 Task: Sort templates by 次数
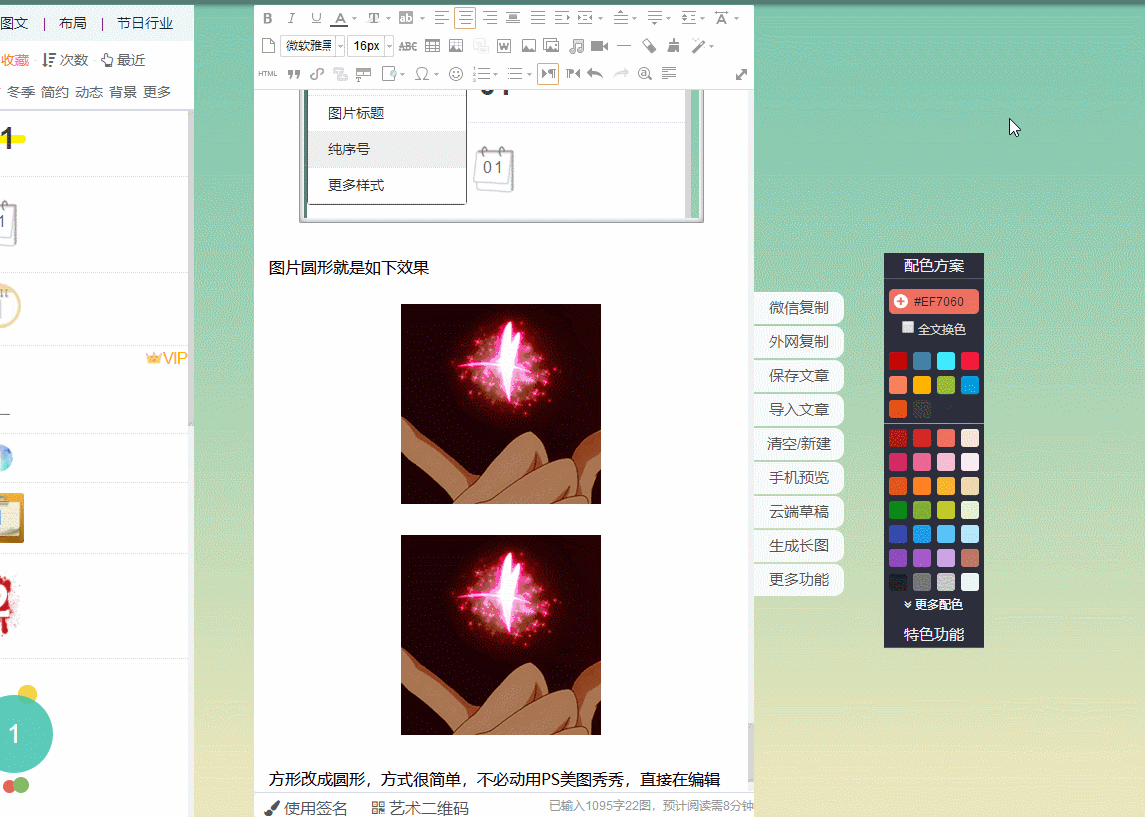pyautogui.click(x=66, y=60)
